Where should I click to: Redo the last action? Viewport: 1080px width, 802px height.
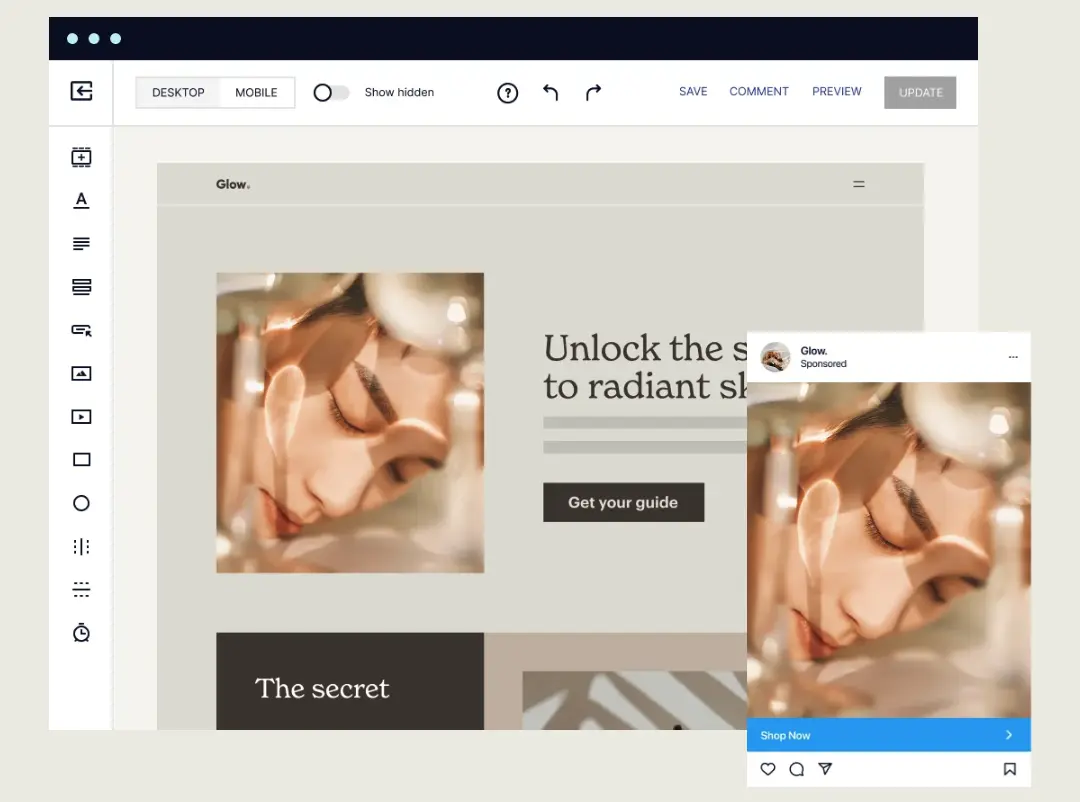[x=592, y=92]
